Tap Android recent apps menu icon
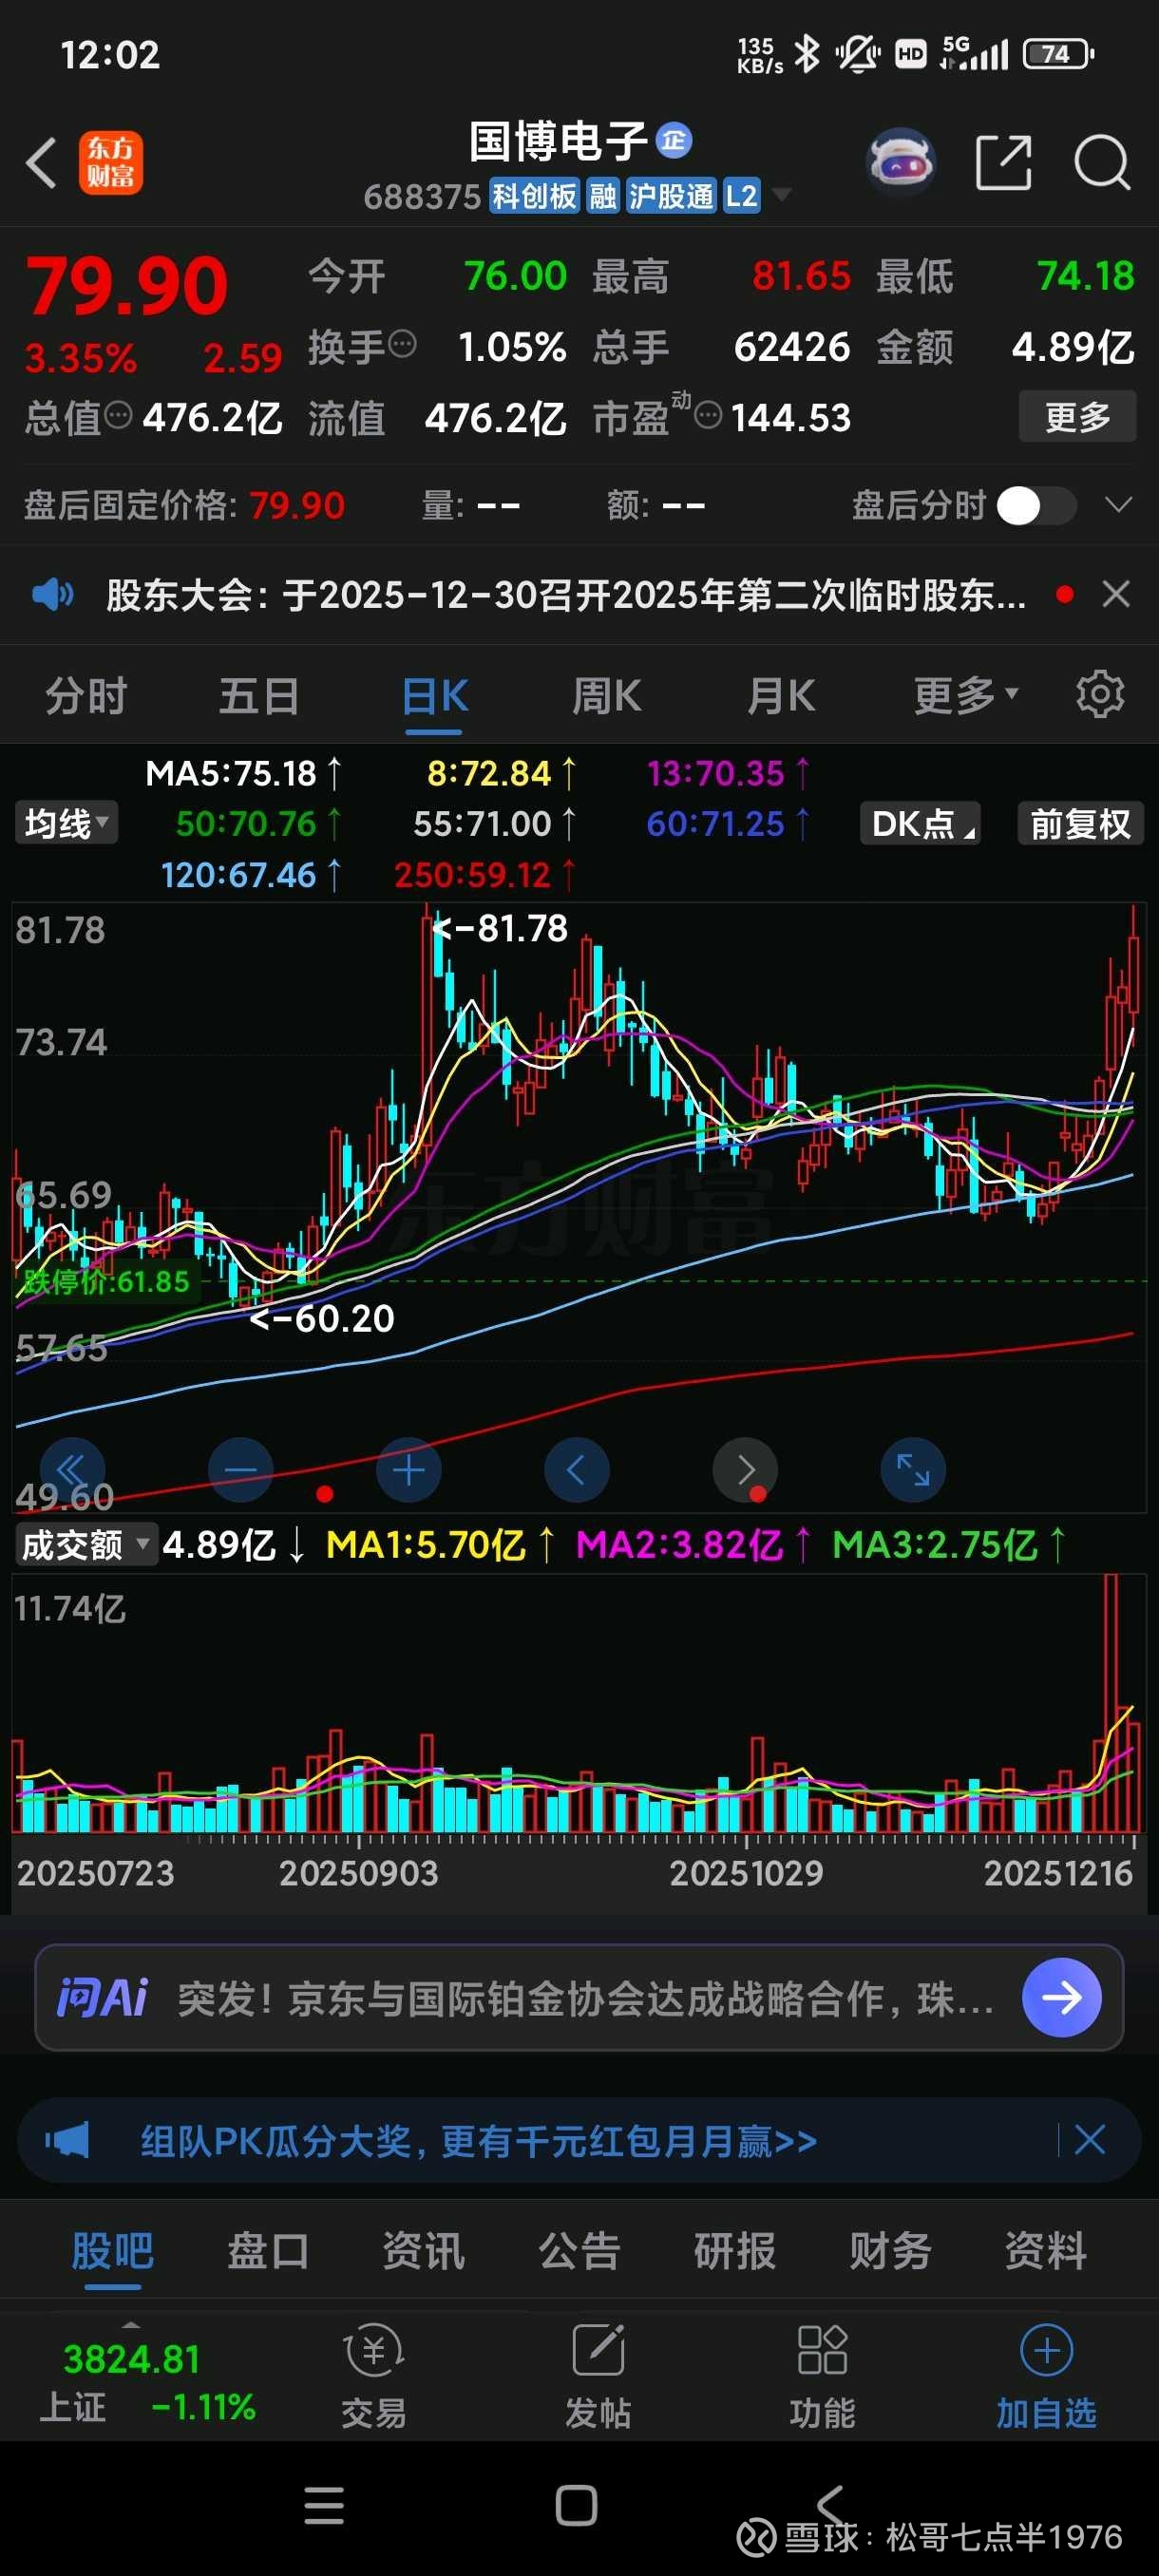1159x2576 pixels. [x=324, y=2505]
